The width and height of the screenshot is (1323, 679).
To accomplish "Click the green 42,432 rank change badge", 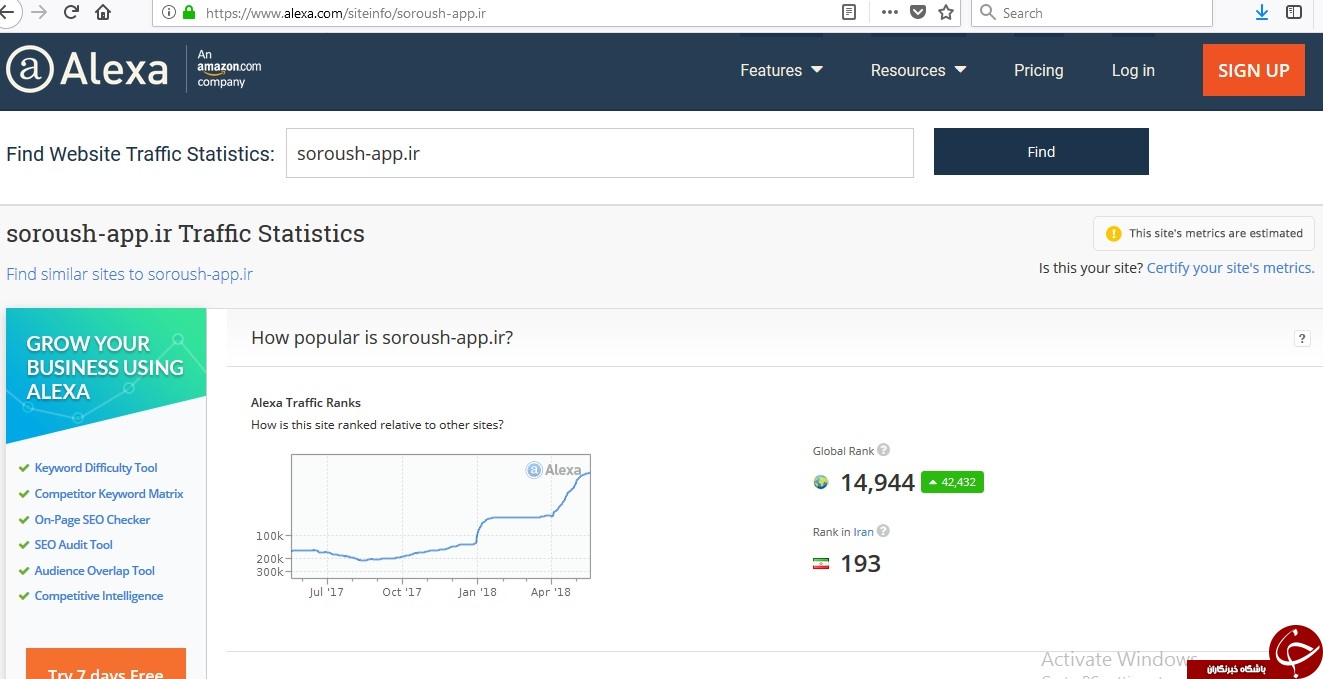I will (x=952, y=482).
